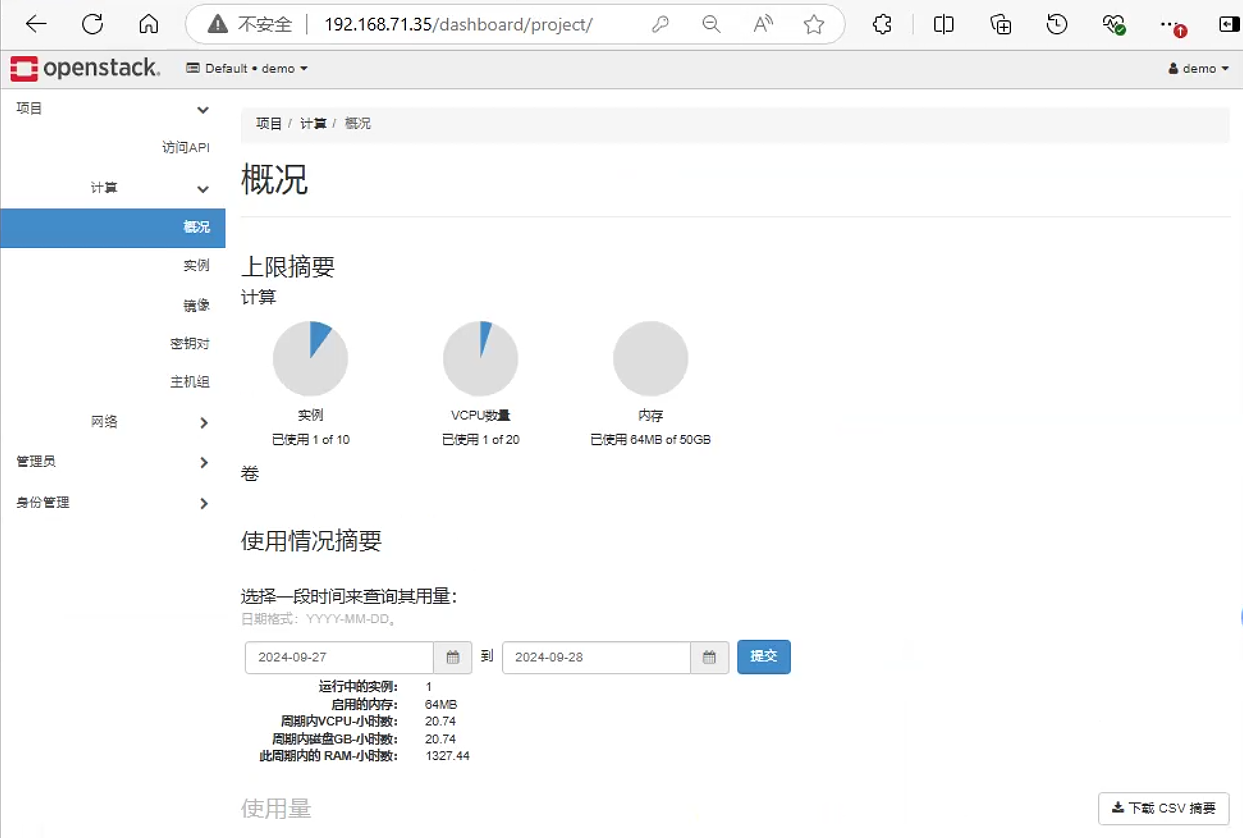The image size is (1243, 838).
Task: Click the 提交 button
Action: click(764, 657)
